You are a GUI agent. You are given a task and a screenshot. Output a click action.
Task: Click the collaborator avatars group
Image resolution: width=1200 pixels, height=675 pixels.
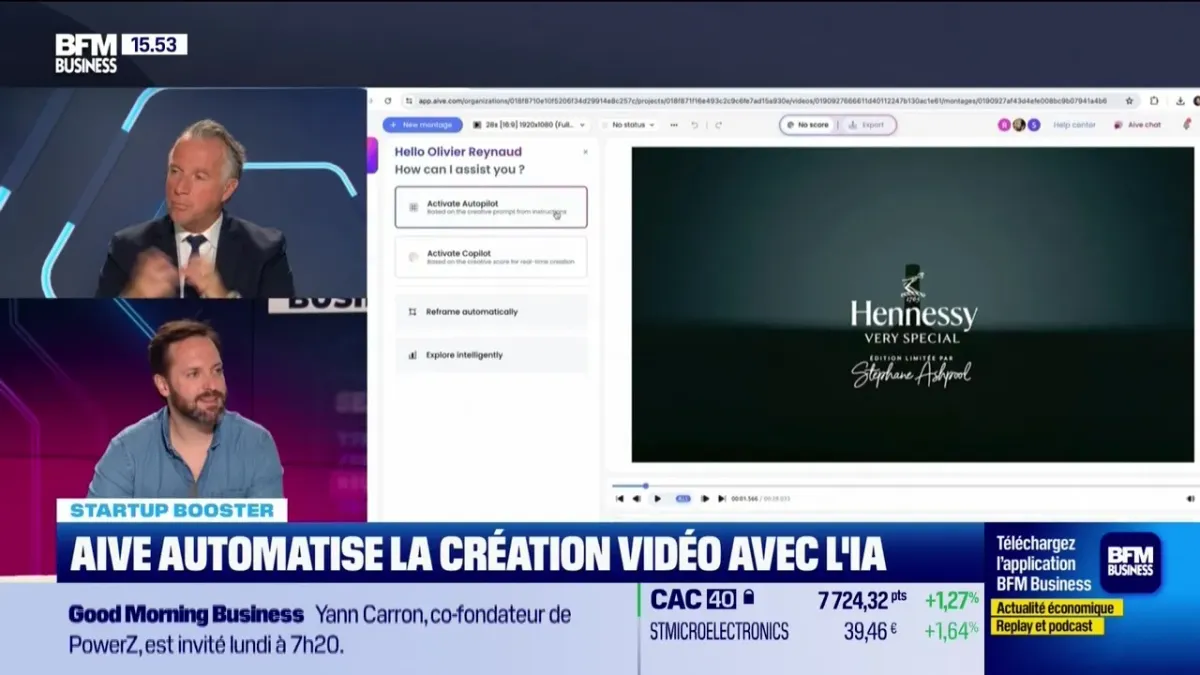(1019, 125)
